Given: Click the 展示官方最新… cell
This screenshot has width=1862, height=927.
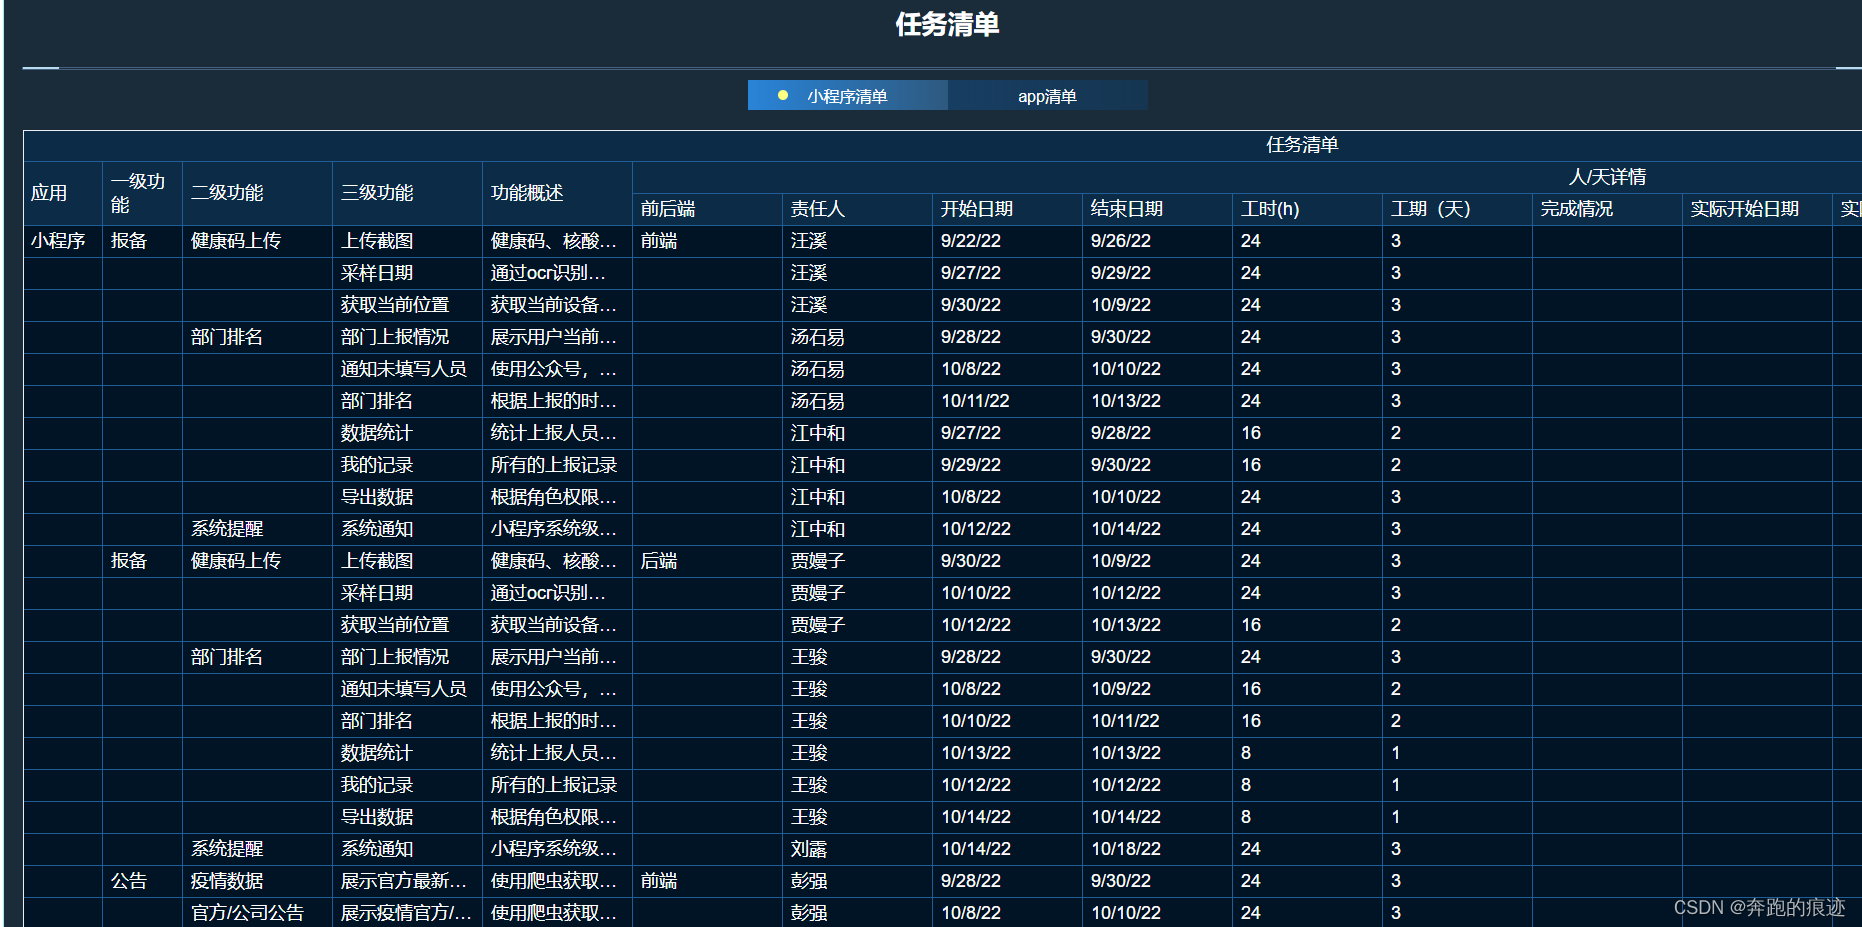Looking at the screenshot, I should click(407, 881).
